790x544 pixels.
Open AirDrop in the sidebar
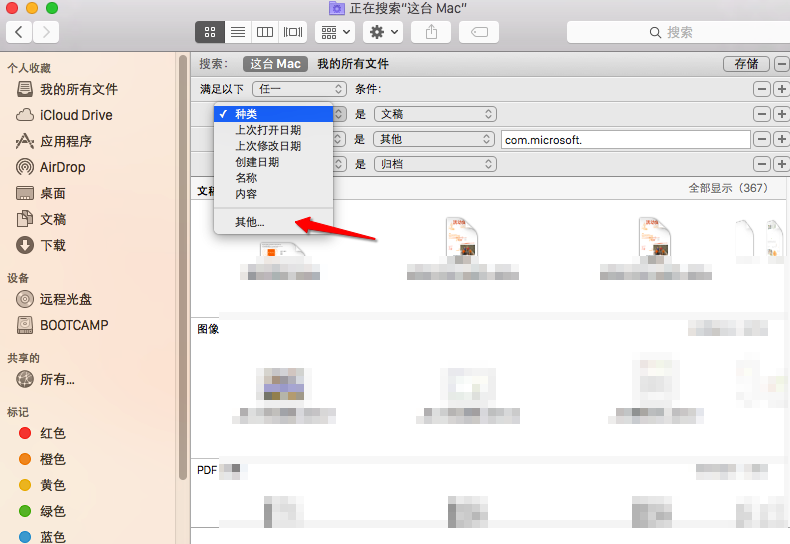50,167
